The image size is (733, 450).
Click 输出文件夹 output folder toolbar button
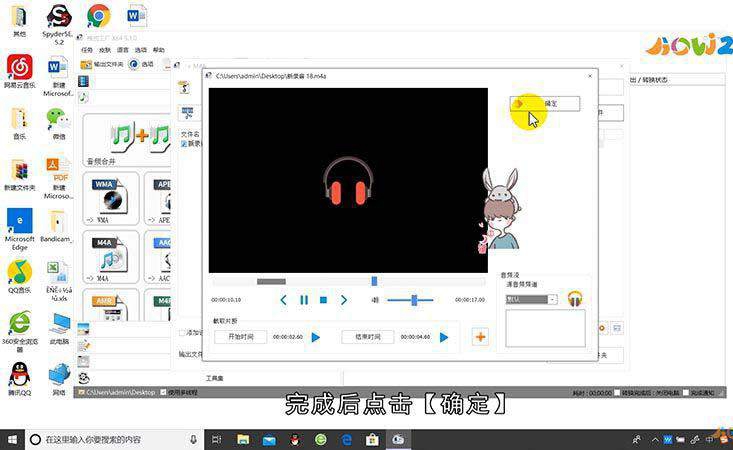point(102,64)
